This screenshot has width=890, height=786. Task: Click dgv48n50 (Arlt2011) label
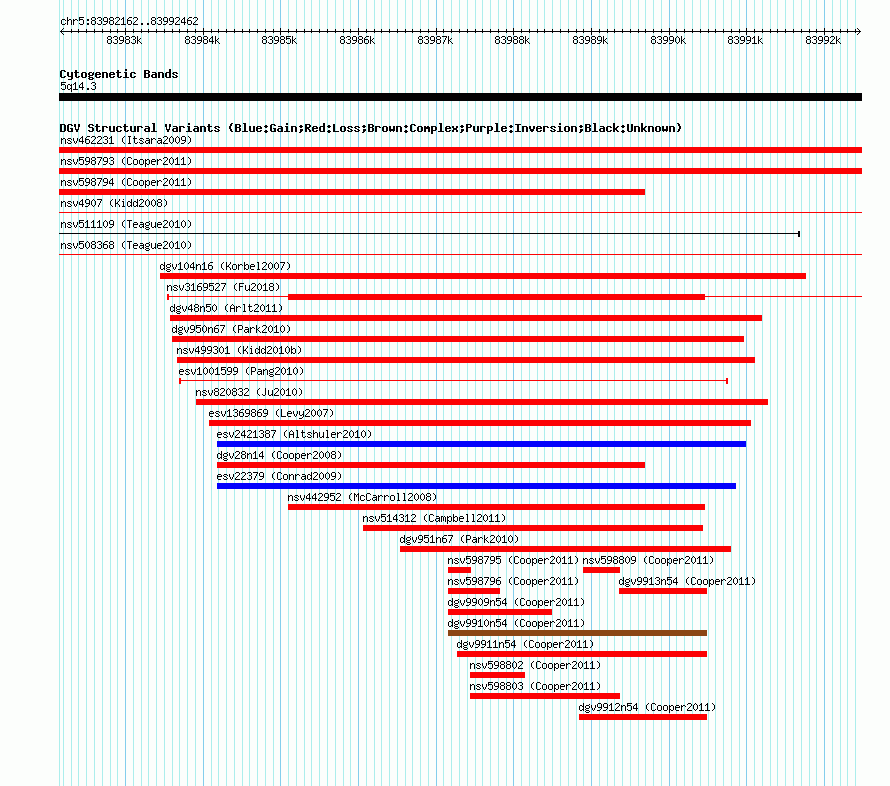click(226, 308)
